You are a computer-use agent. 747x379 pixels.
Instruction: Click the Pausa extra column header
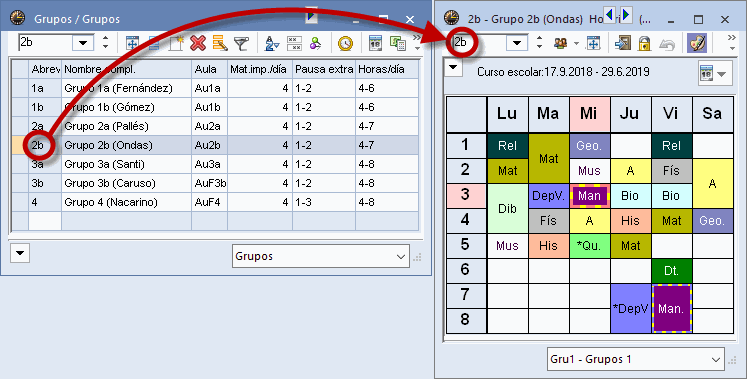pos(324,70)
